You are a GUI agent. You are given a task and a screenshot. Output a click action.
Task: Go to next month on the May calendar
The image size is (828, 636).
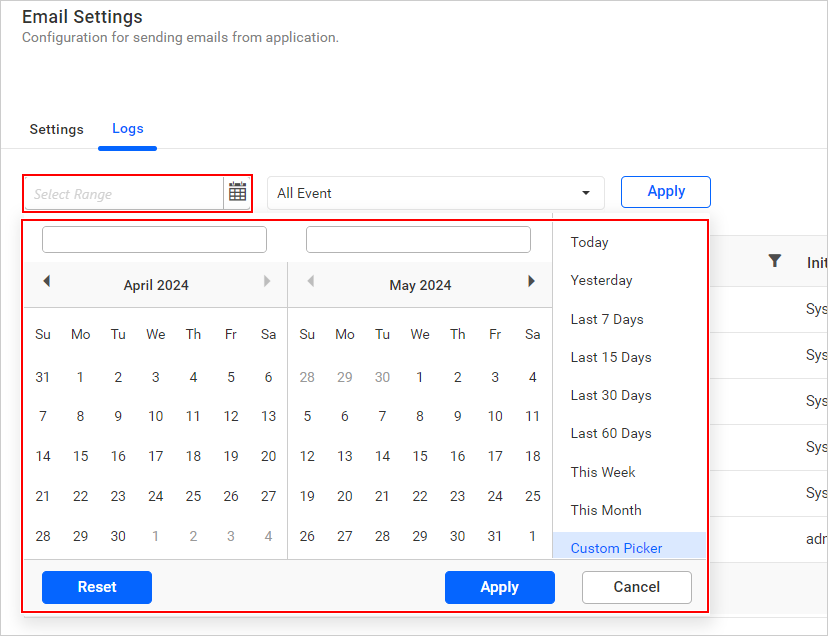tap(531, 281)
